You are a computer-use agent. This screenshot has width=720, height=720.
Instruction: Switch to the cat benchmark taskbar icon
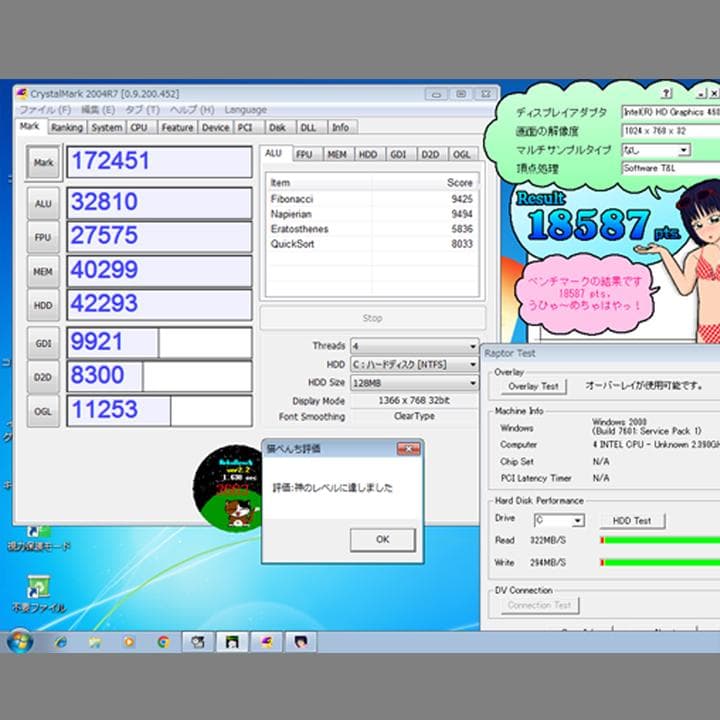(x=232, y=641)
